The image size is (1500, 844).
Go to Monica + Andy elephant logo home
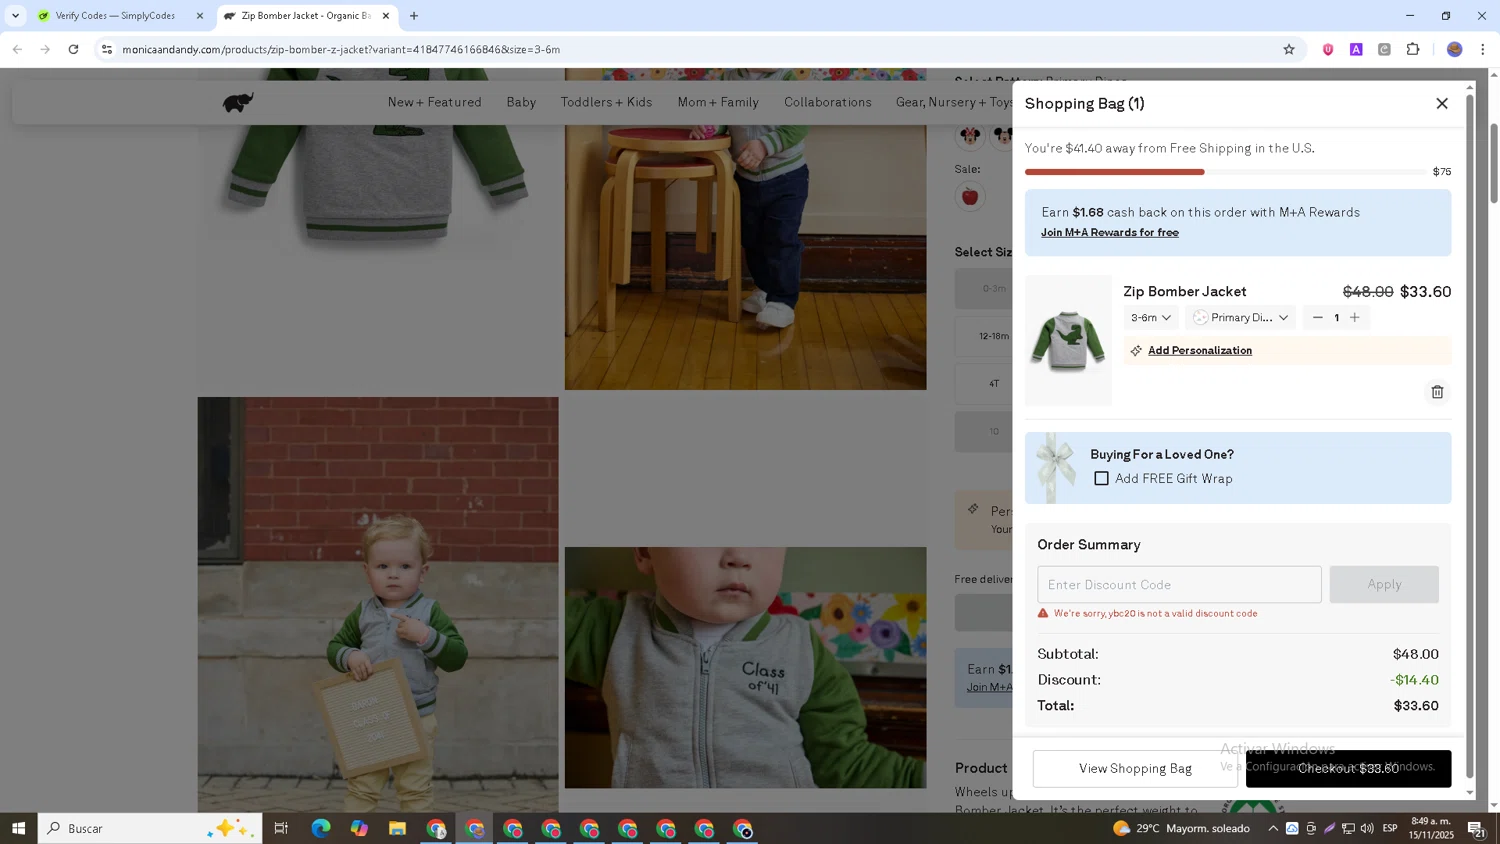(238, 102)
